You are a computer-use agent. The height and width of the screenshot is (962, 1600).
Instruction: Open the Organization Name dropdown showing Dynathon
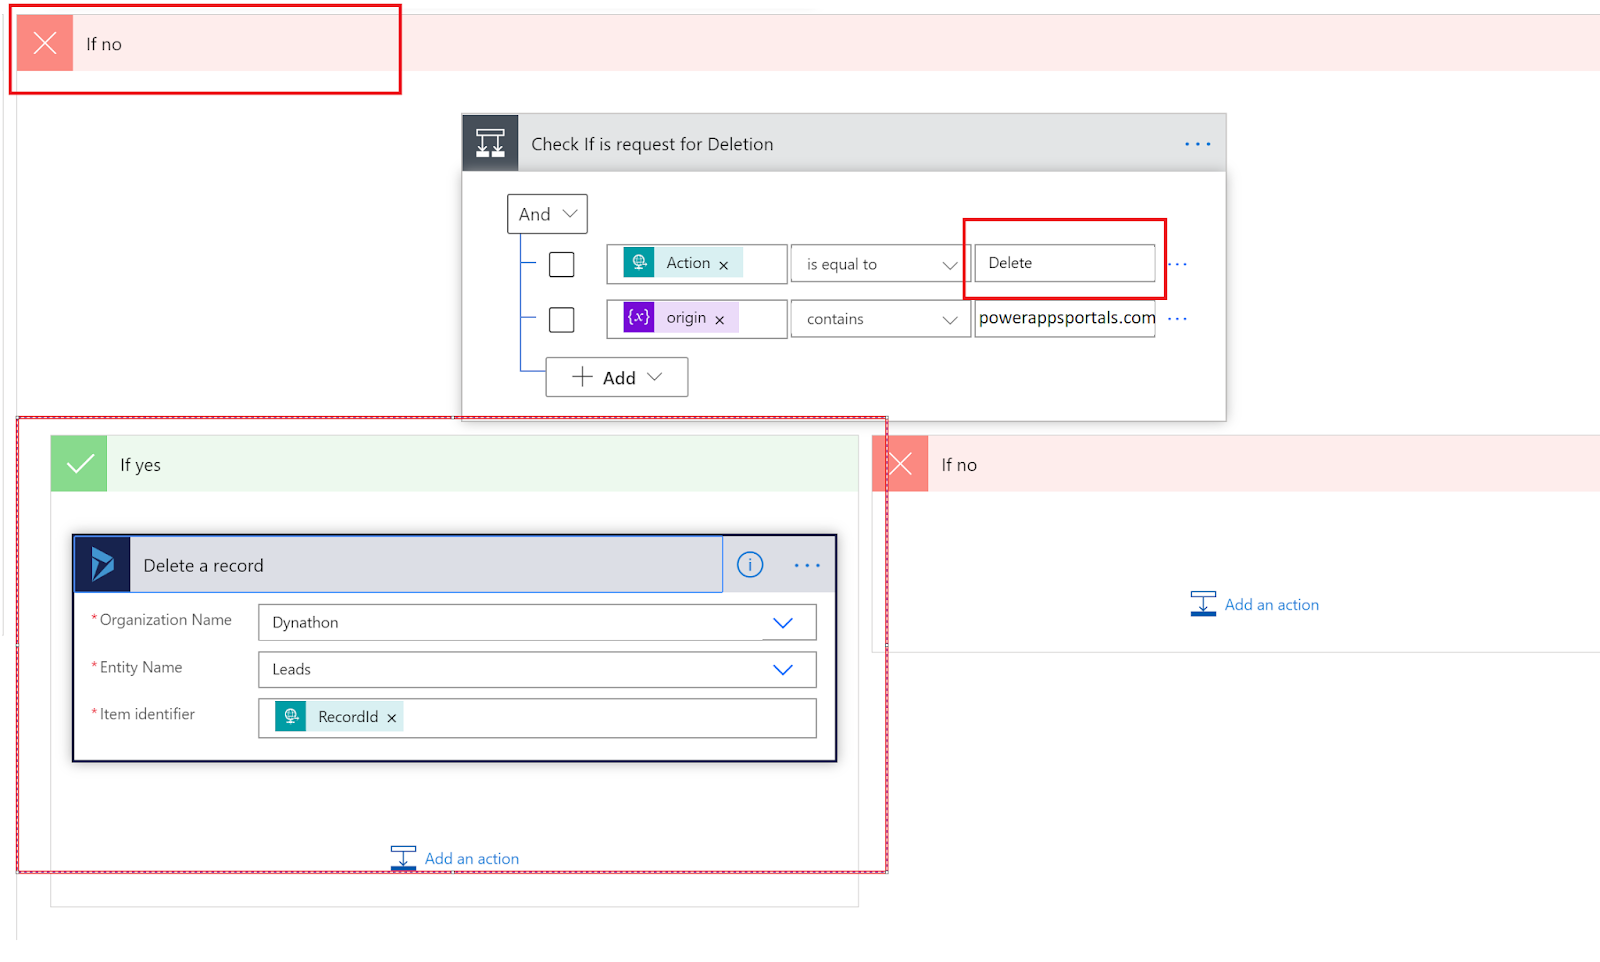[x=783, y=622]
